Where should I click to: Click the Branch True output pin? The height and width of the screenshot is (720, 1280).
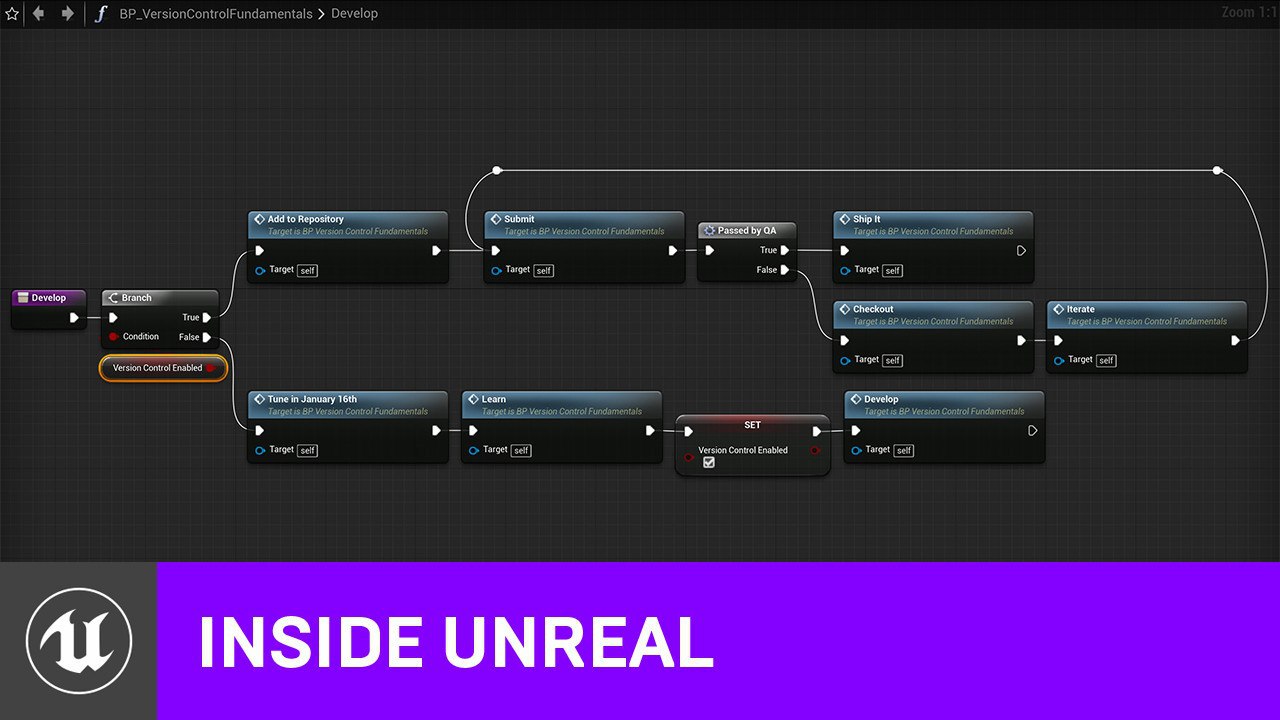click(207, 318)
